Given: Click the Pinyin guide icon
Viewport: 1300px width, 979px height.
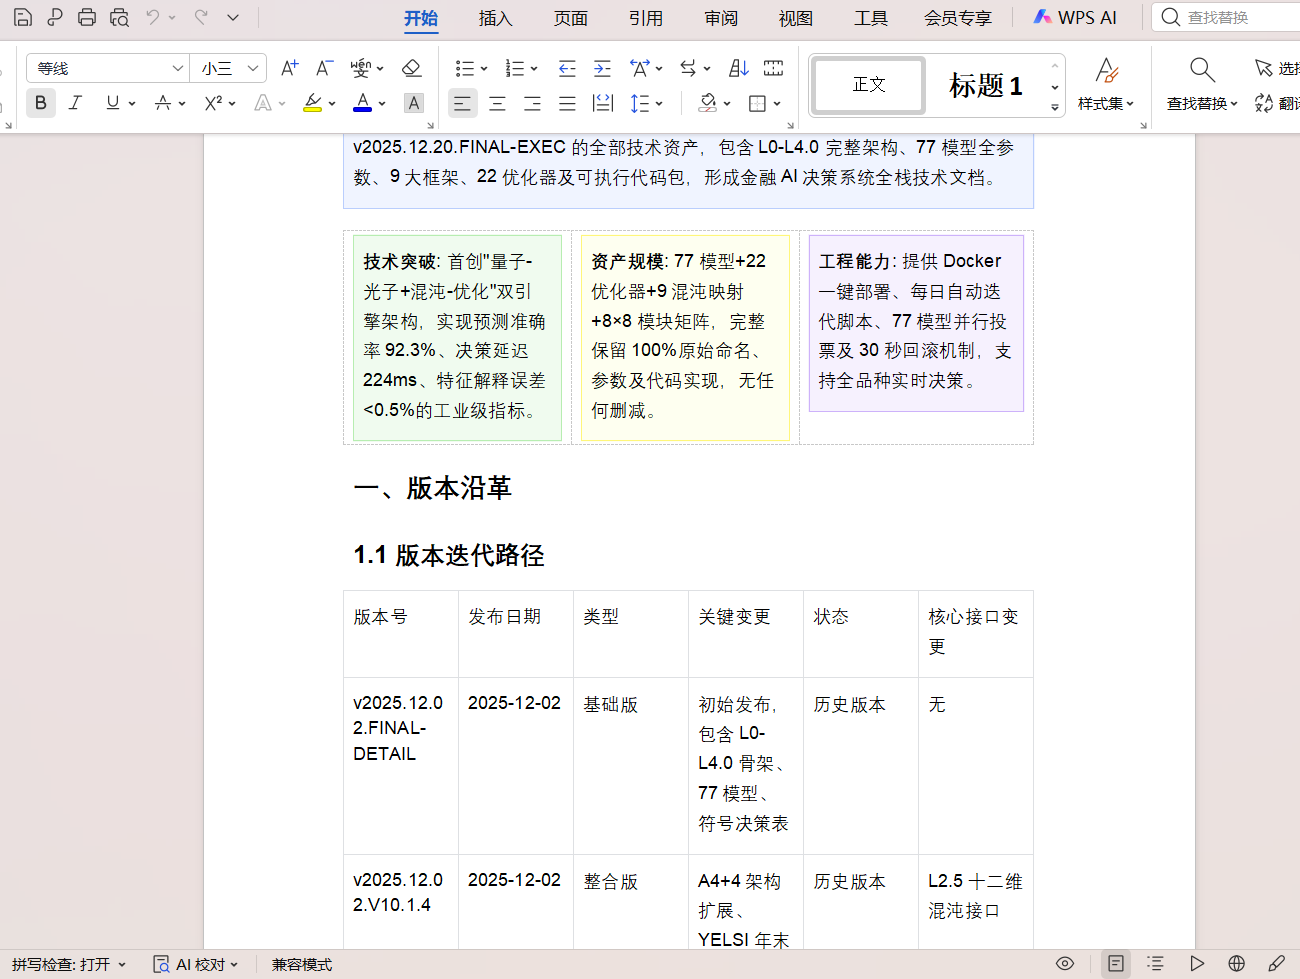Looking at the screenshot, I should 361,68.
